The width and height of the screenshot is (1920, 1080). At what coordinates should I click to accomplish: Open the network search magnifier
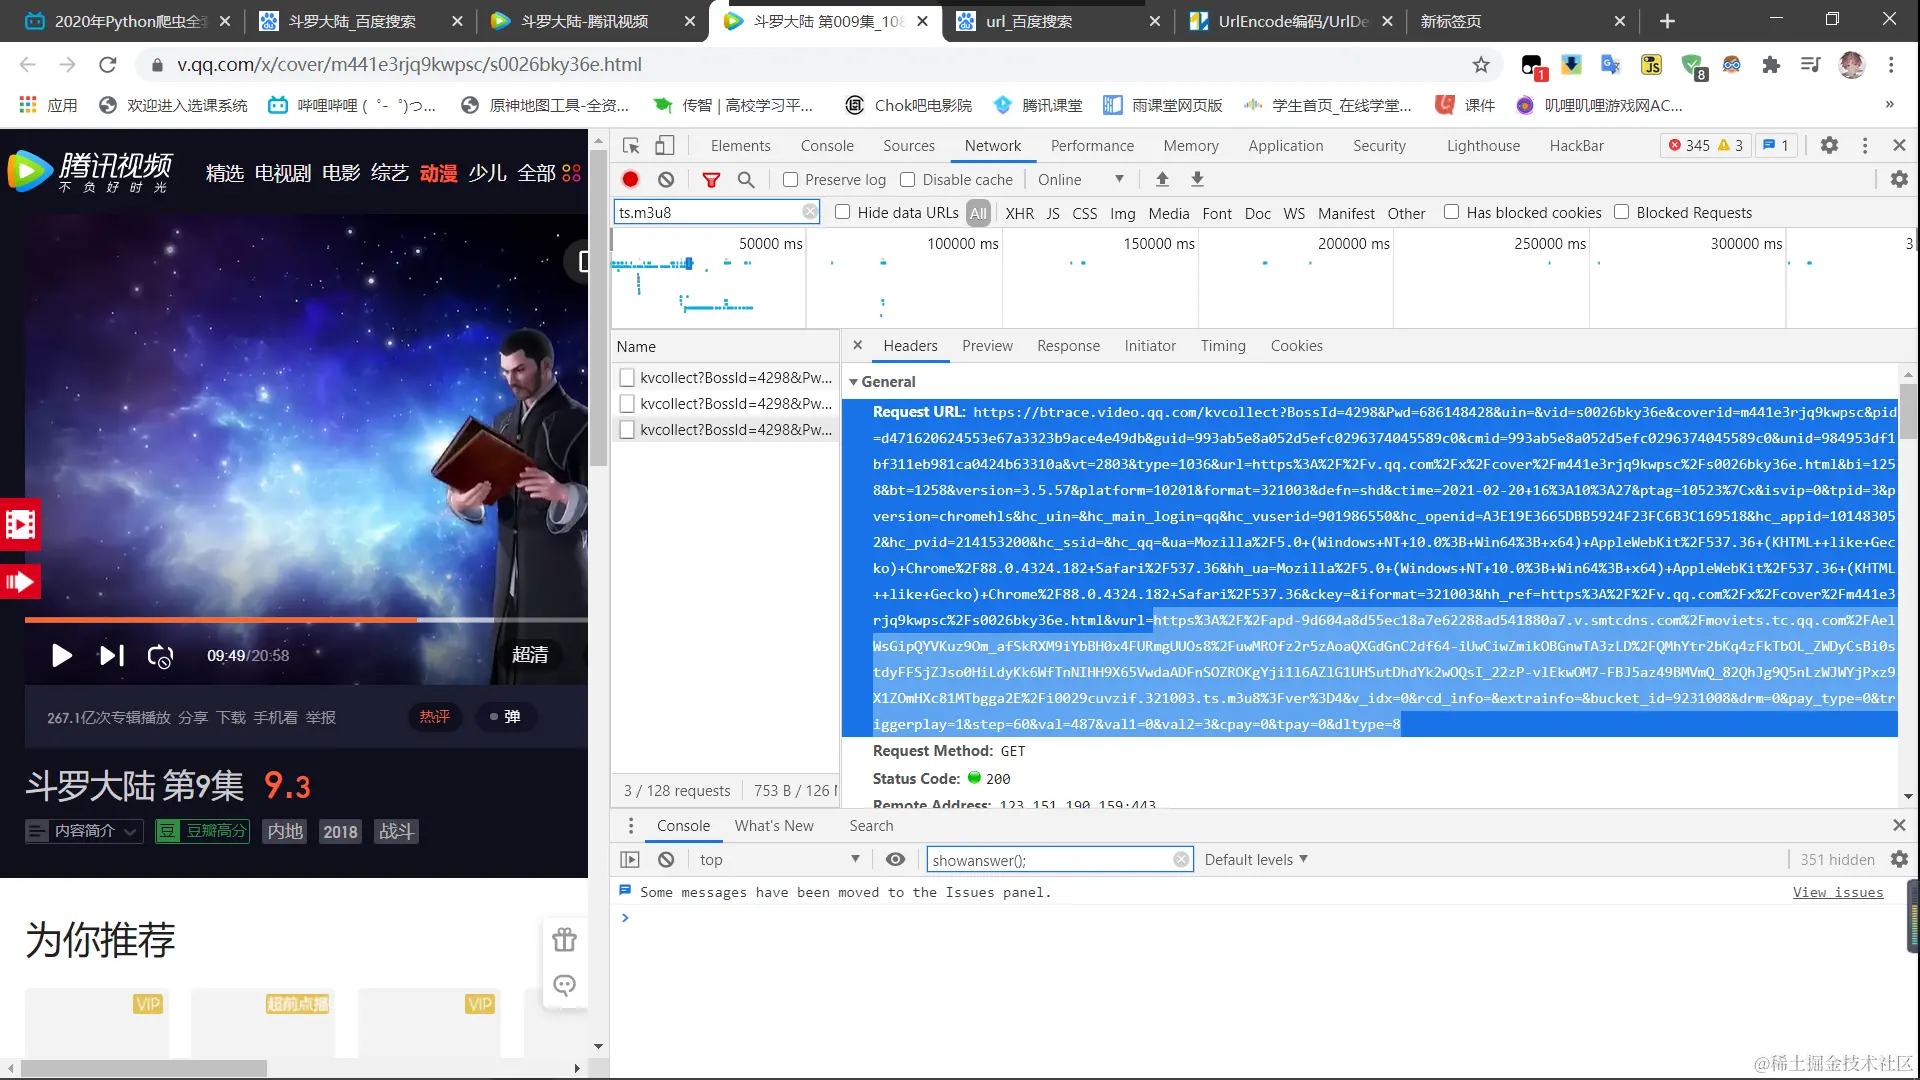pyautogui.click(x=746, y=179)
